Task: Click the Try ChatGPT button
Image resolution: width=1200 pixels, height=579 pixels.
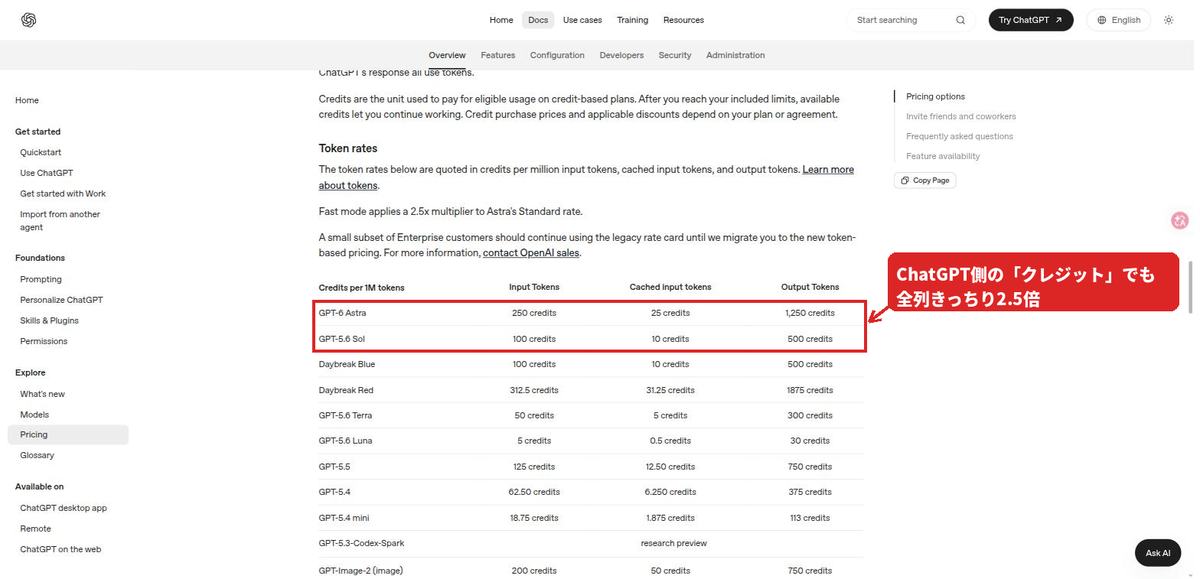Action: click(x=1031, y=20)
